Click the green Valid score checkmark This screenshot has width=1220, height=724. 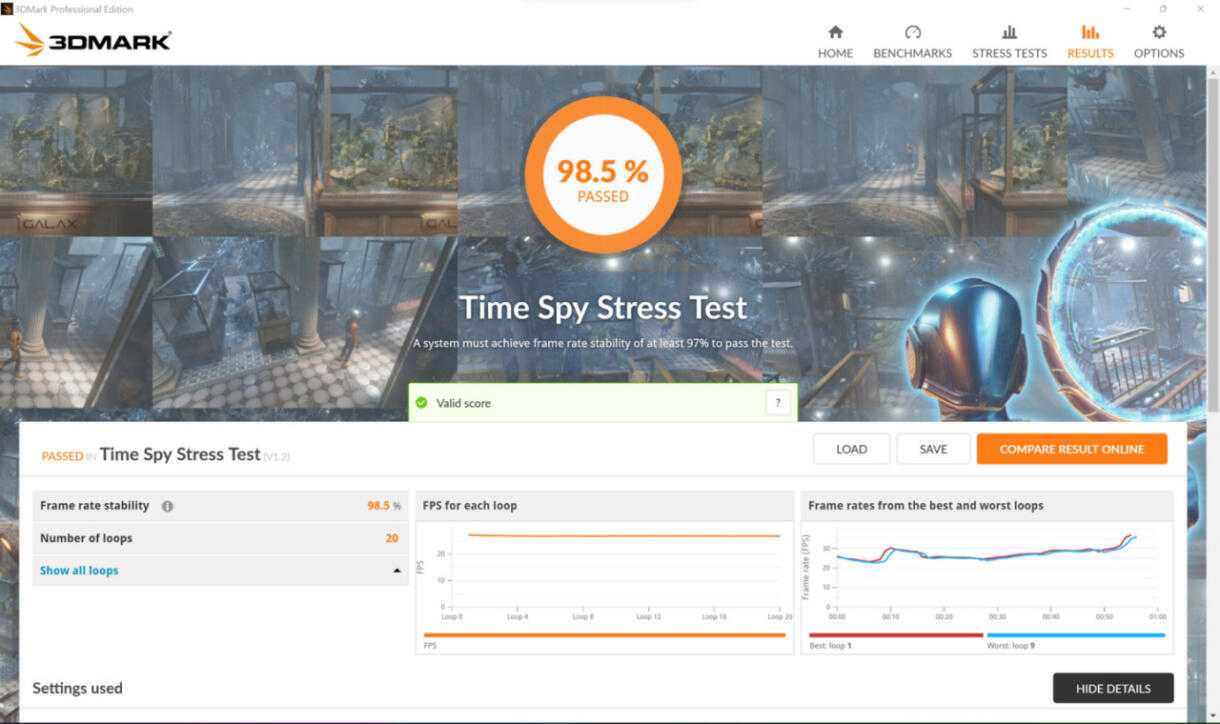click(x=422, y=403)
